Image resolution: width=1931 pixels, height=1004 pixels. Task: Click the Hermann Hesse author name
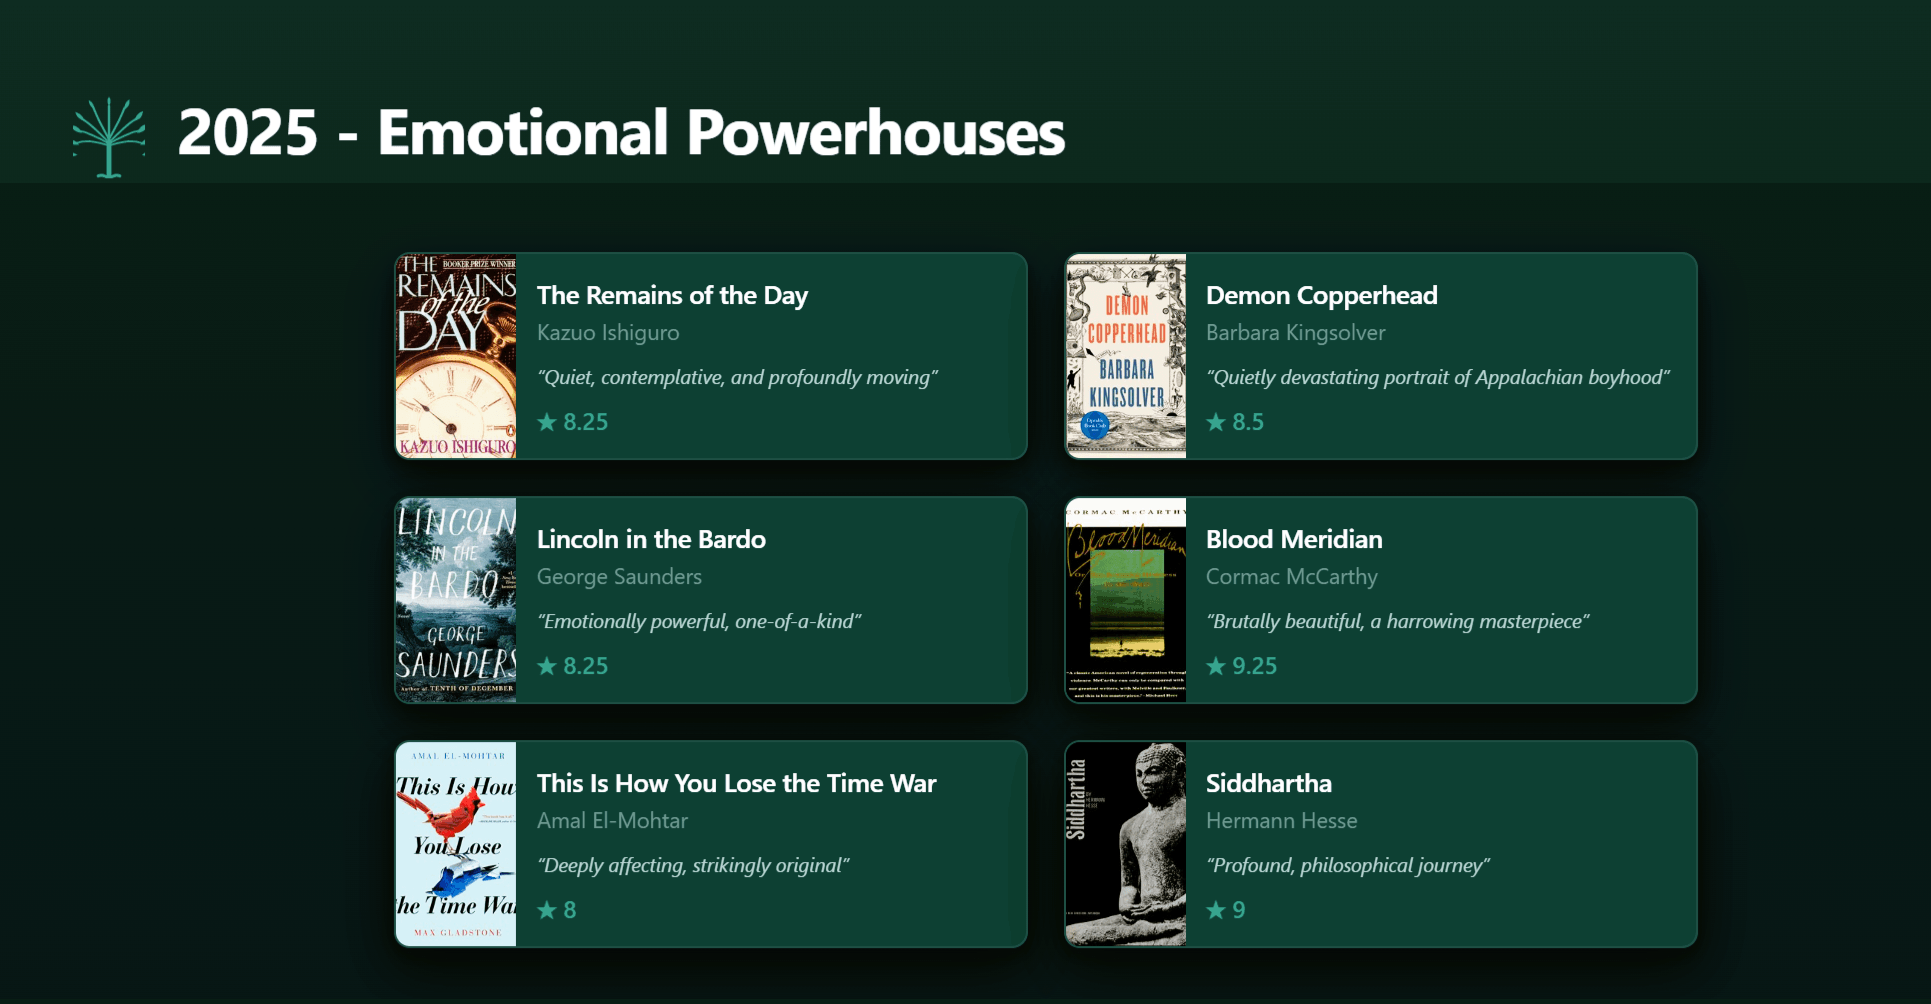click(x=1281, y=821)
